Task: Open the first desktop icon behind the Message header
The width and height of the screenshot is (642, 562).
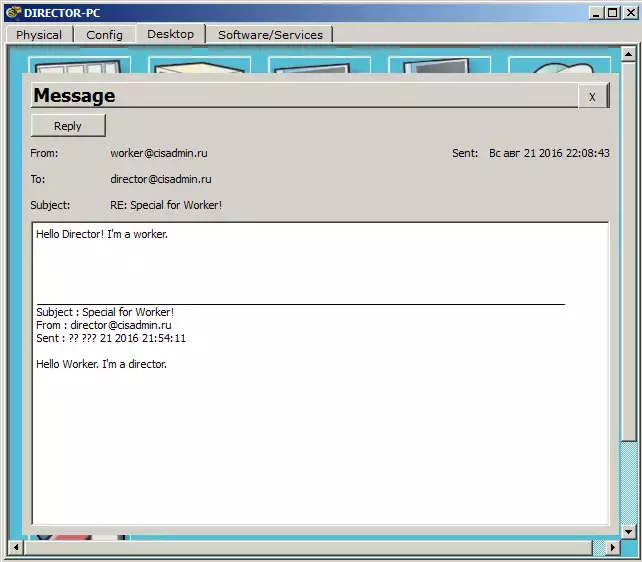Action: pos(79,65)
